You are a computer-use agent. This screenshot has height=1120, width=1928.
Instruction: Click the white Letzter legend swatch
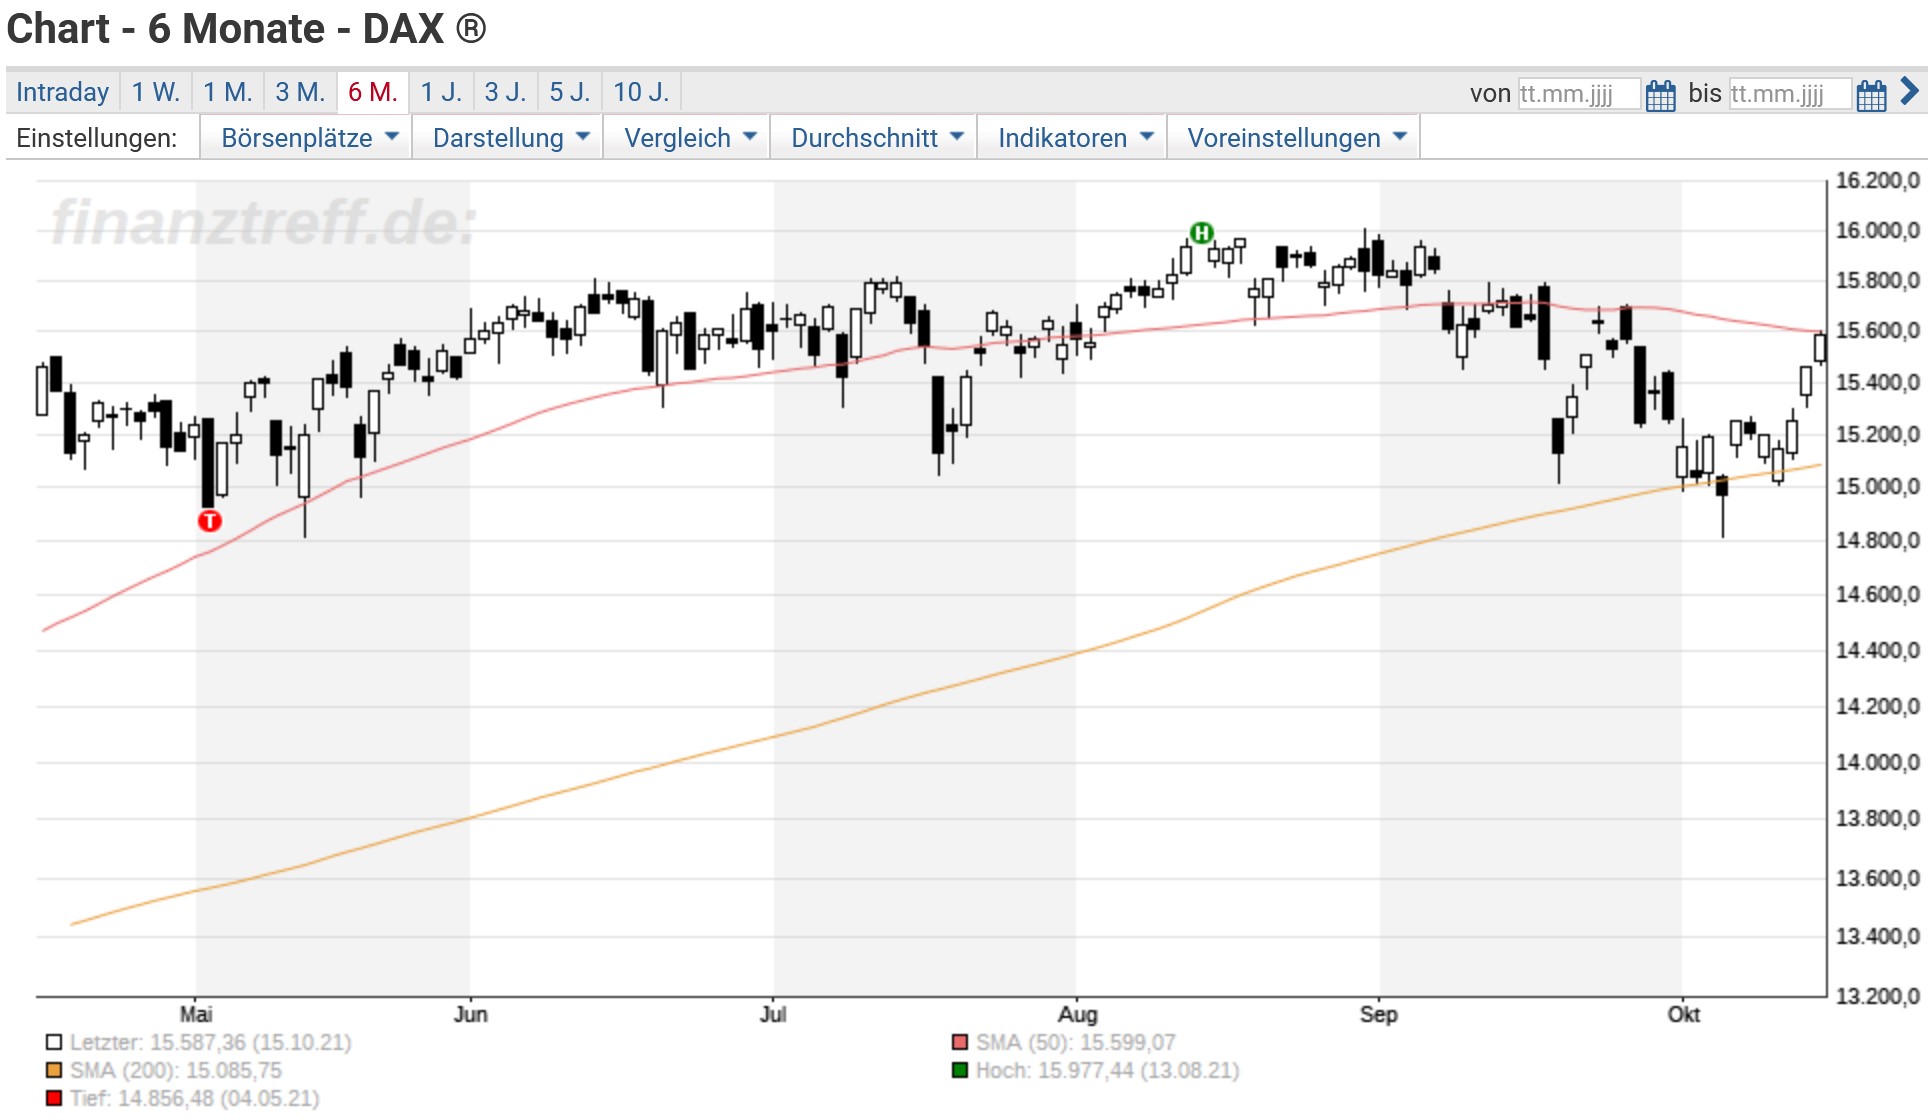click(x=54, y=1042)
